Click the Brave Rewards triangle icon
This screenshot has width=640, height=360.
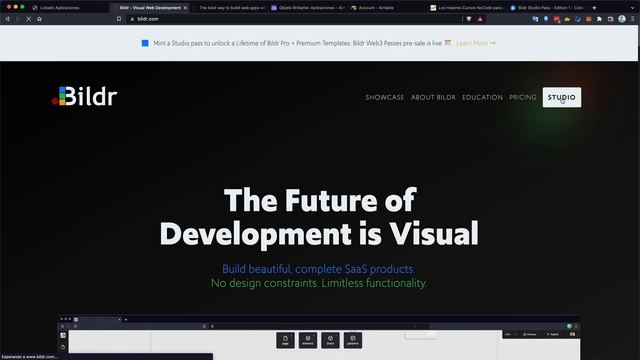tap(480, 19)
